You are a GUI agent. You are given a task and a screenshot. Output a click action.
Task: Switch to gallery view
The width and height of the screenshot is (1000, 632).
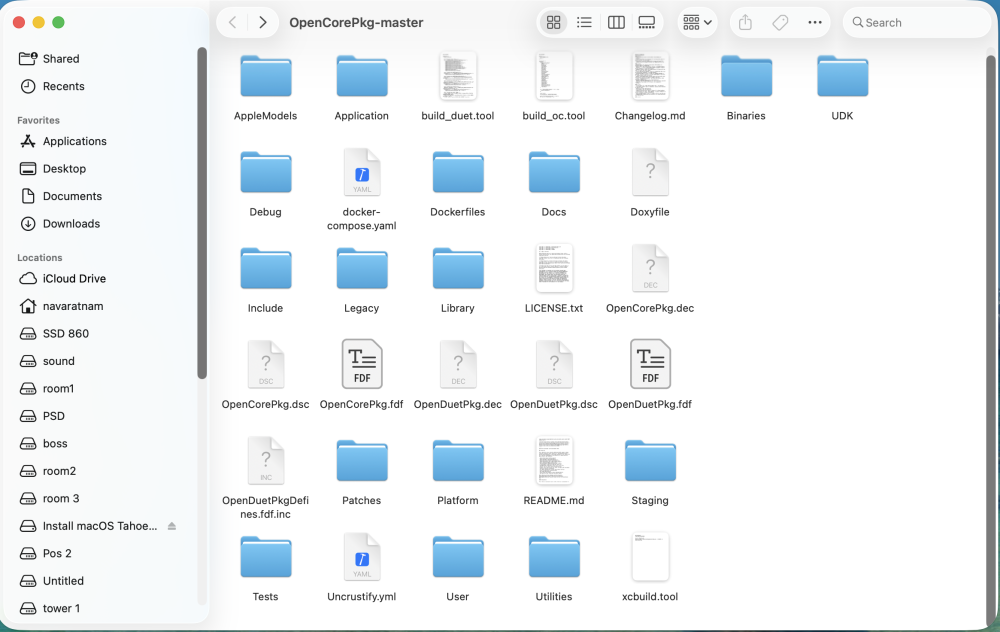pos(647,23)
